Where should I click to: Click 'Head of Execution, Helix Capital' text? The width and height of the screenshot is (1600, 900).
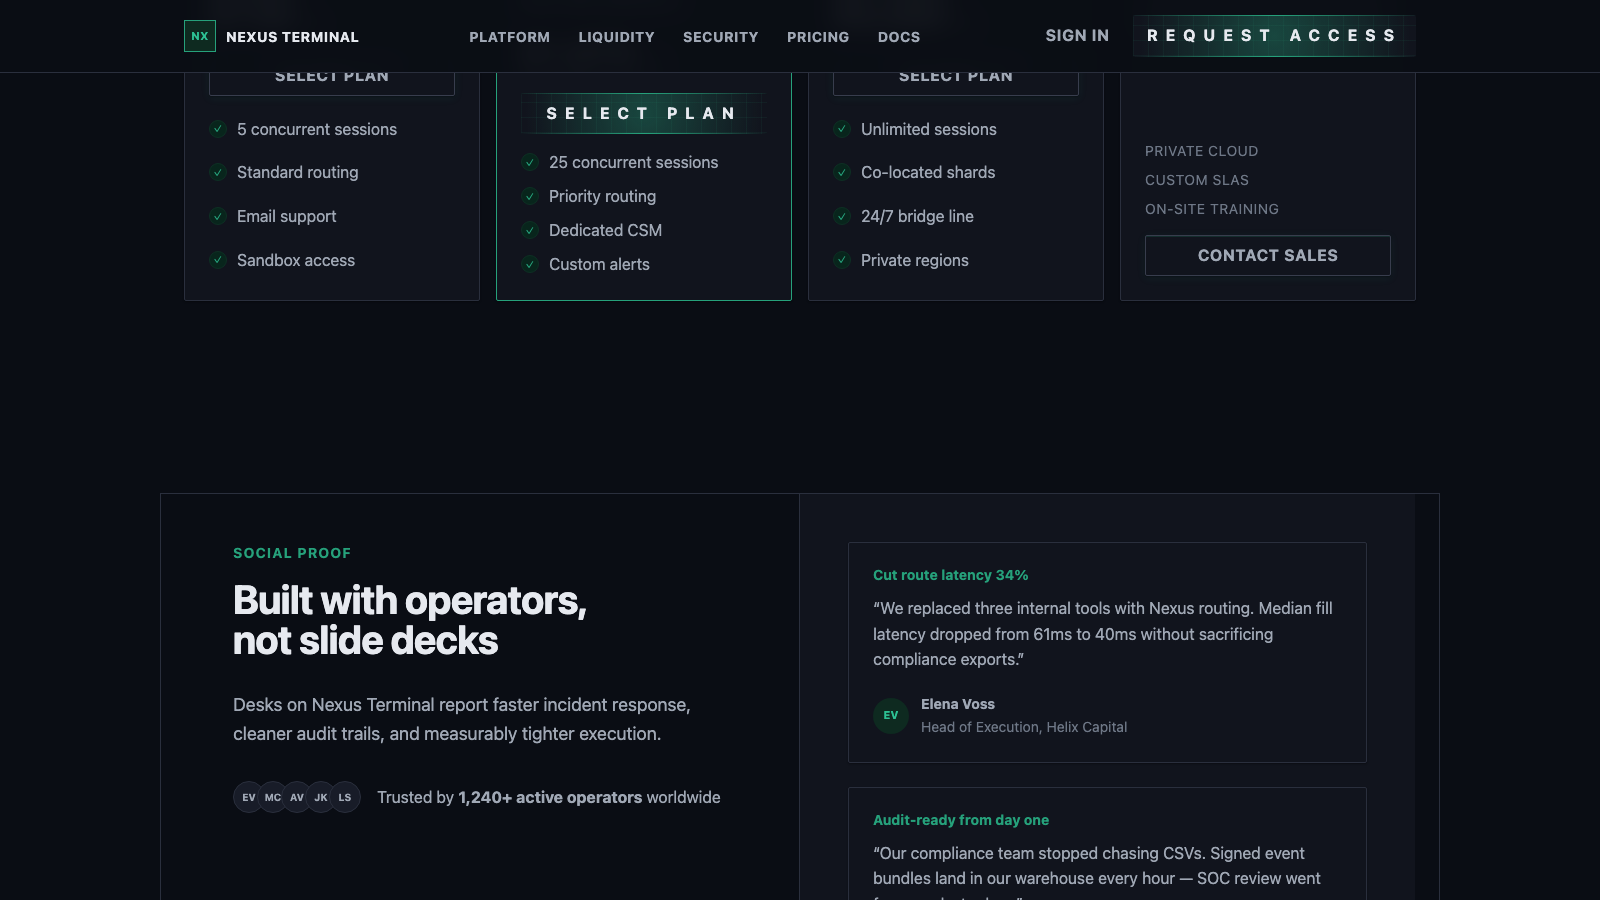pos(1024,727)
